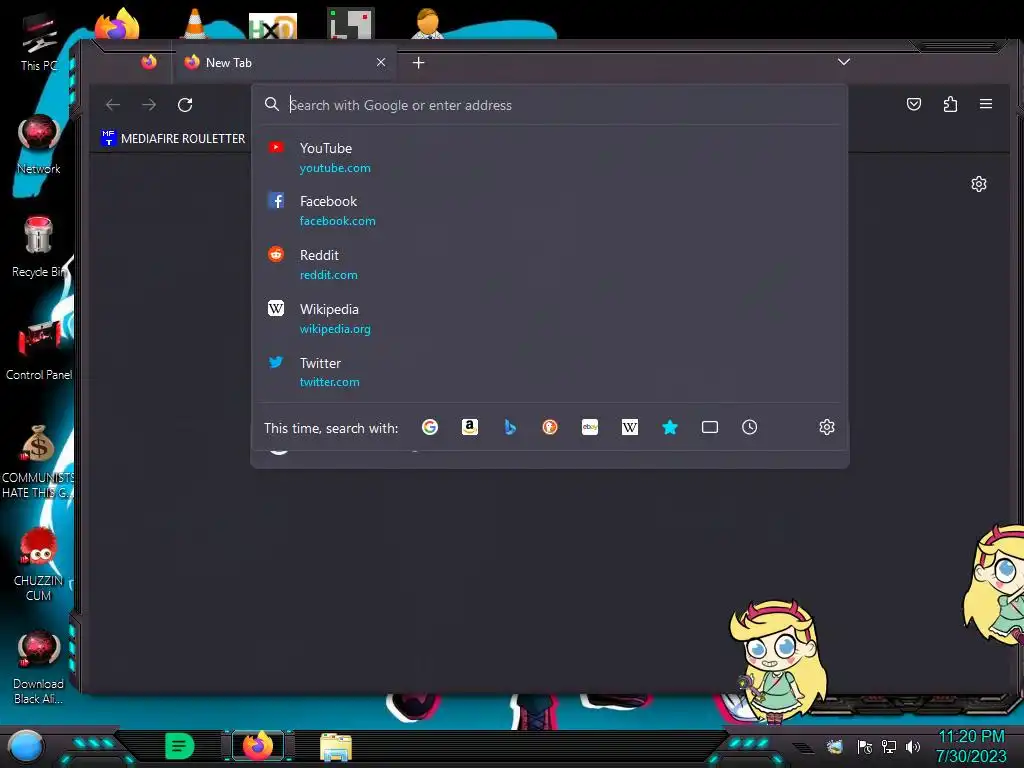The height and width of the screenshot is (768, 1024).
Task: Open the green notes app on taskbar
Action: click(x=180, y=746)
